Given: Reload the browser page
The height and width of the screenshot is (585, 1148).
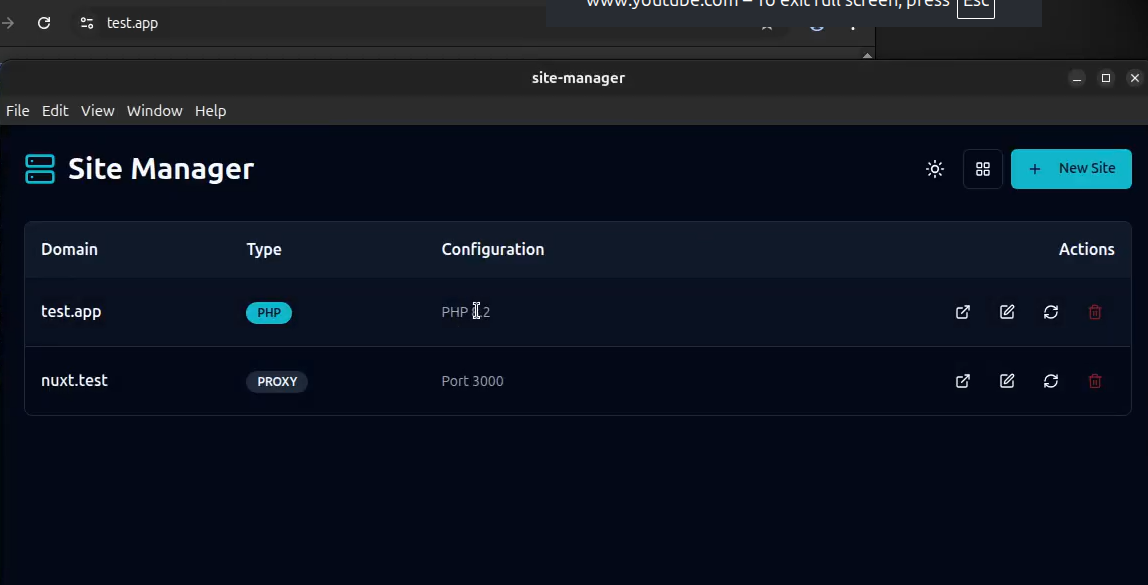Looking at the screenshot, I should coord(44,23).
